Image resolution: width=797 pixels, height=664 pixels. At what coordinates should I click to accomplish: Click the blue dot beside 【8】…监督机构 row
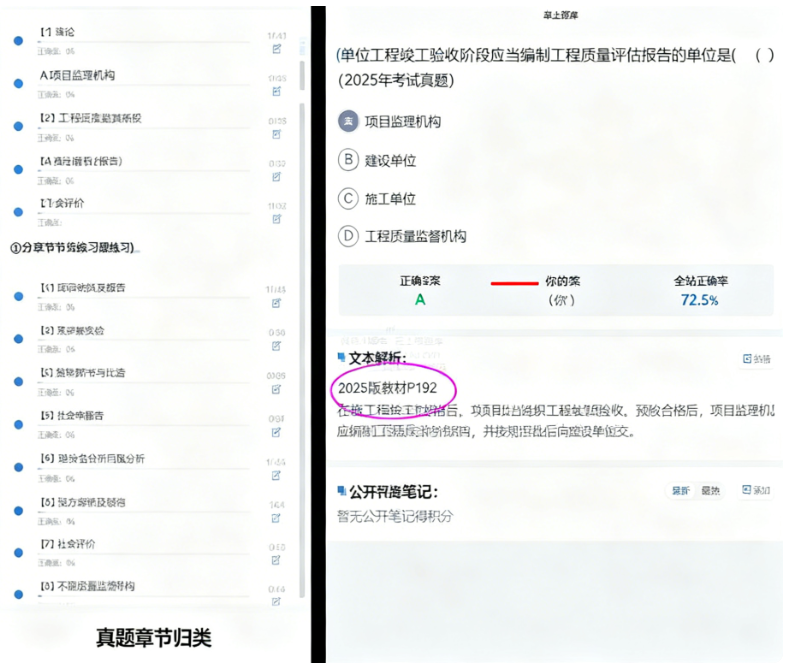[18, 594]
